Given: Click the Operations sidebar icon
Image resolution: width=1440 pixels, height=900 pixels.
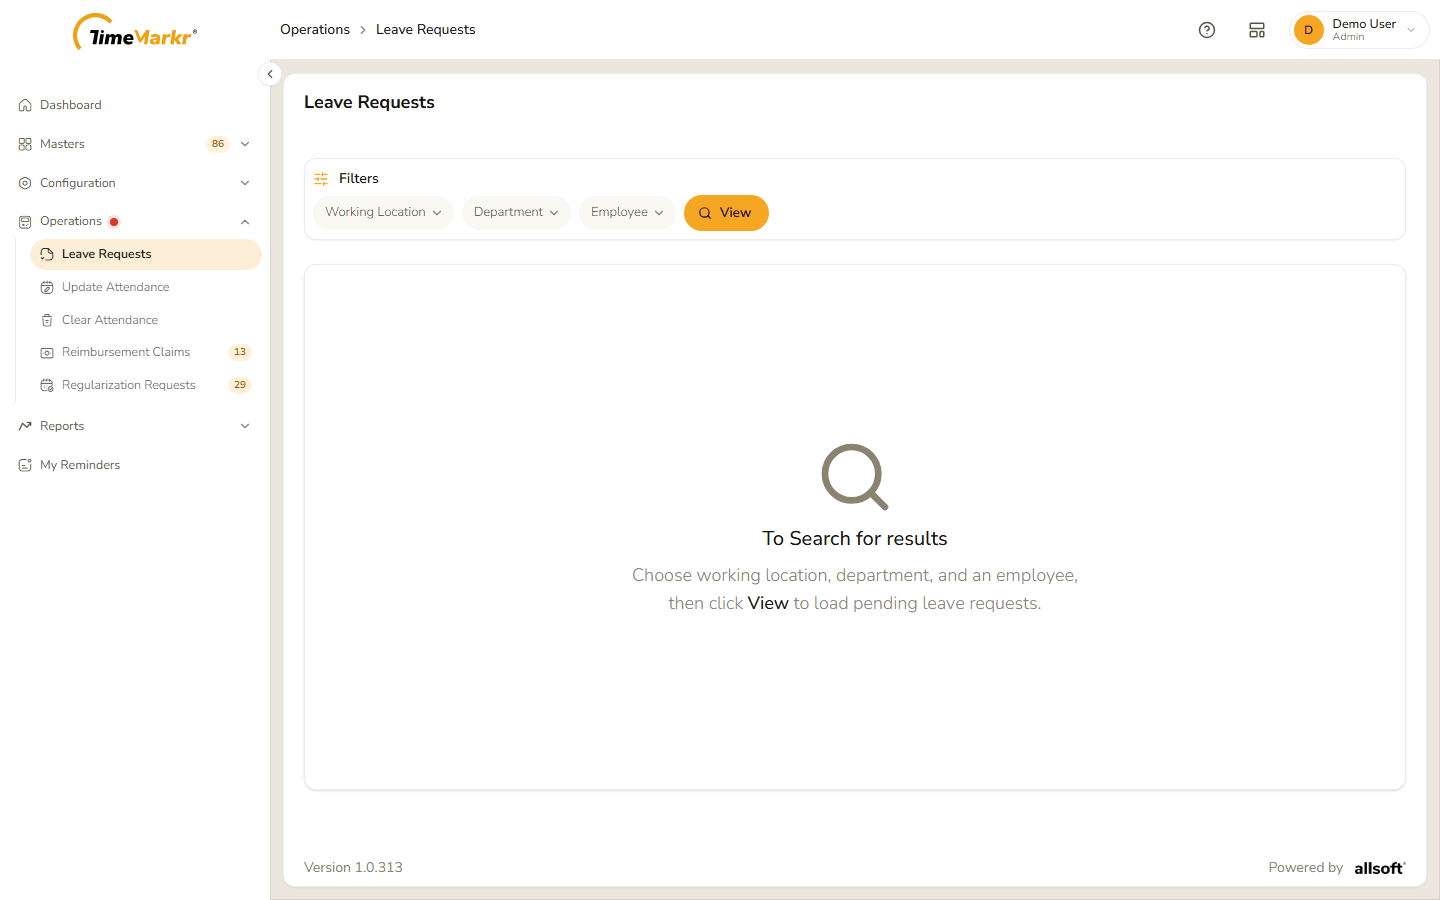Looking at the screenshot, I should (x=25, y=222).
